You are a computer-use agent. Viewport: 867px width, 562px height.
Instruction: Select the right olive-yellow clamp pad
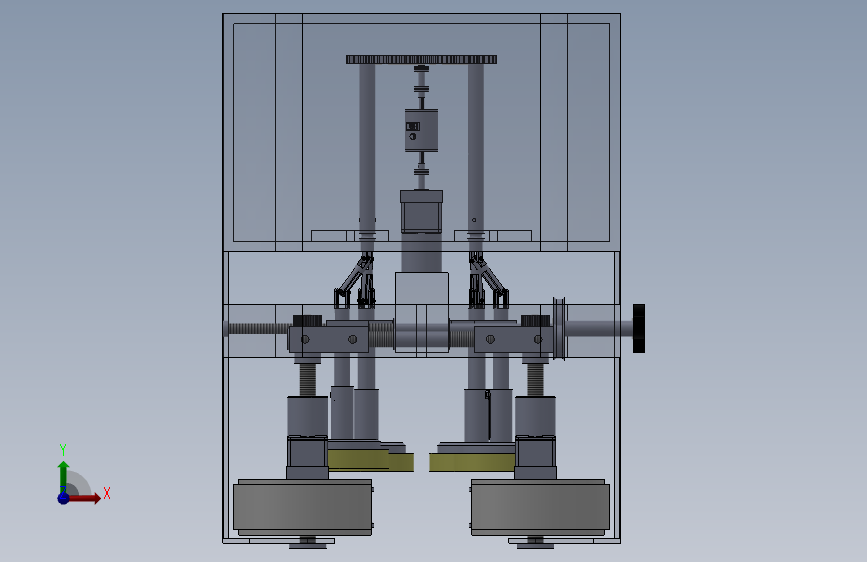point(472,462)
